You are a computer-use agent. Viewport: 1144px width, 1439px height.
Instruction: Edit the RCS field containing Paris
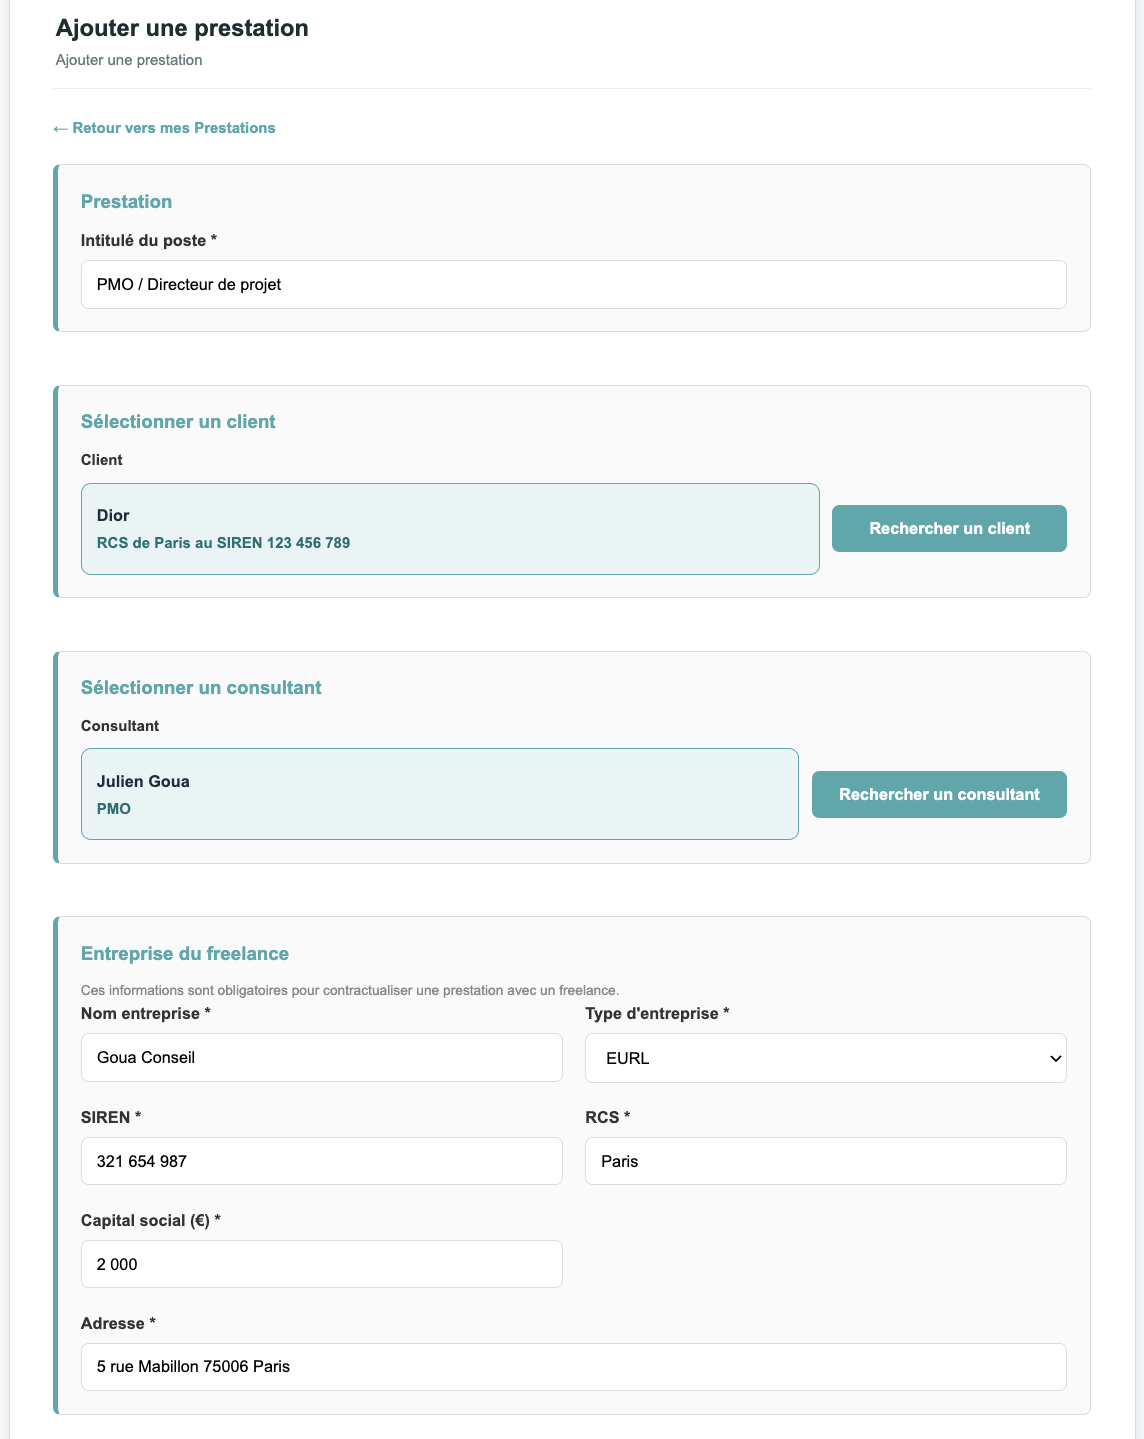click(825, 1161)
